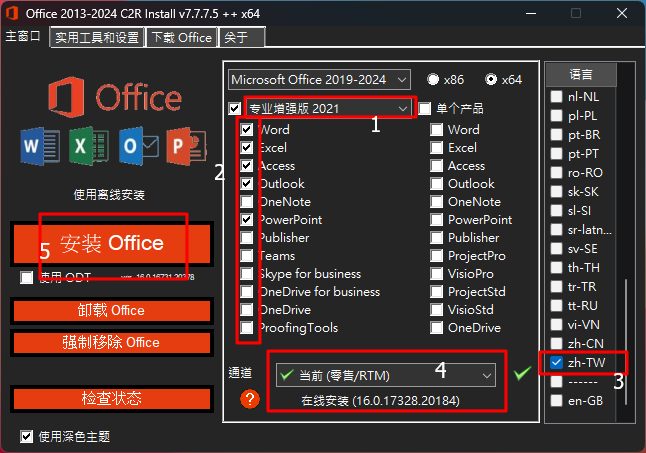Check single product OneDrive checkbox
Image resolution: width=646 pixels, height=453 pixels.
[436, 328]
